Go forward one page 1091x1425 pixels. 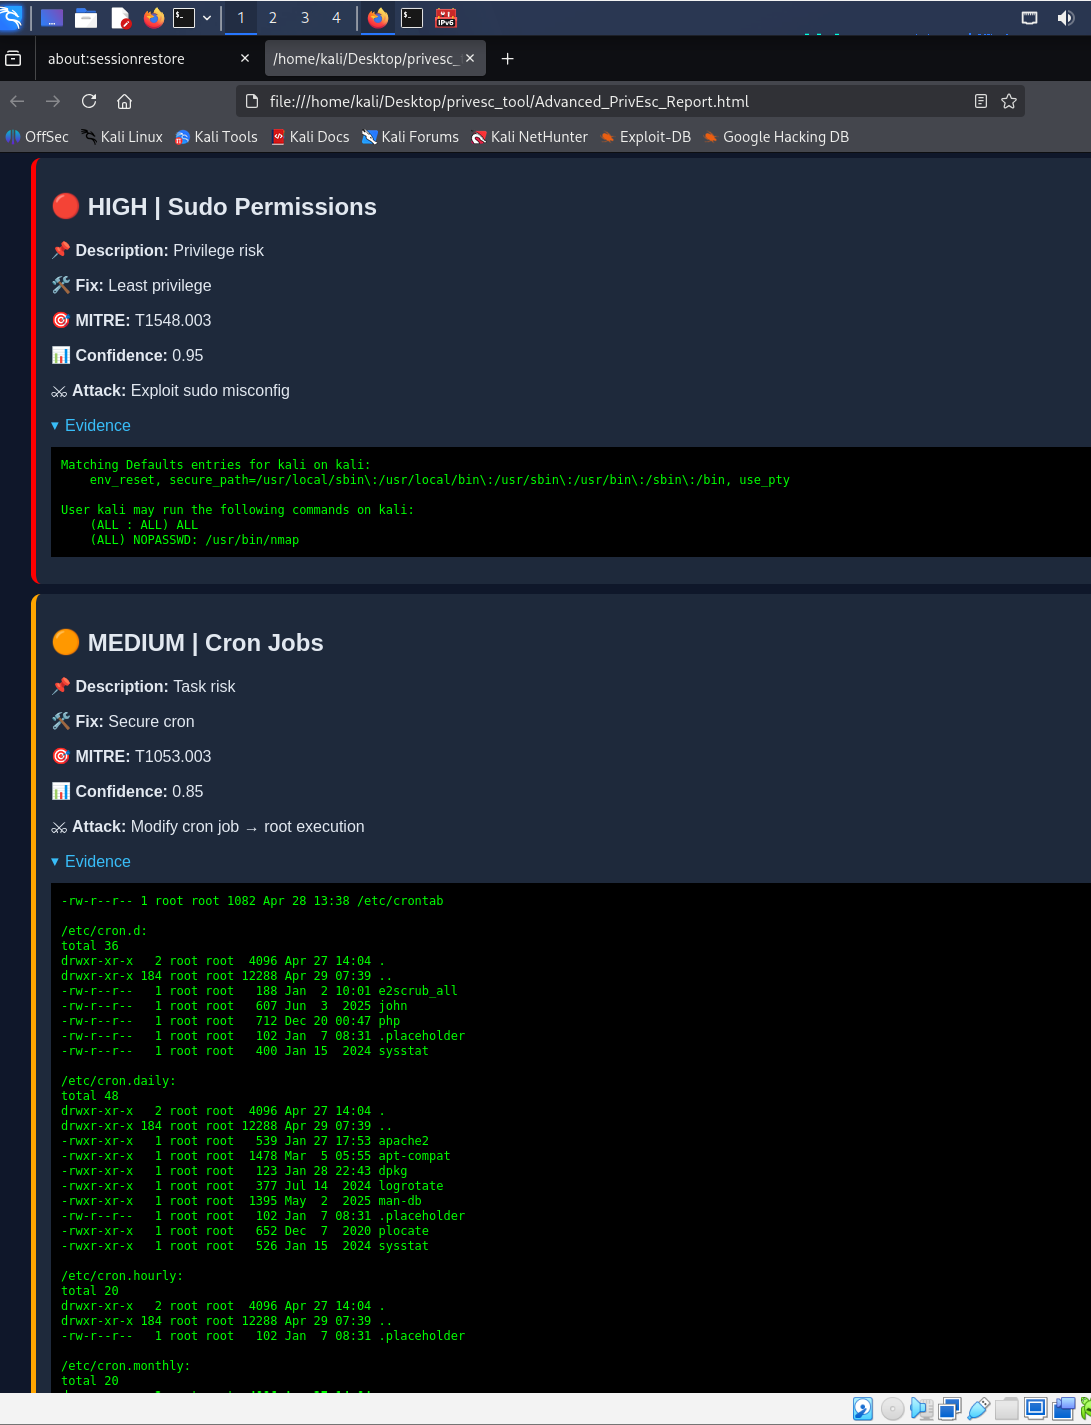click(x=53, y=101)
